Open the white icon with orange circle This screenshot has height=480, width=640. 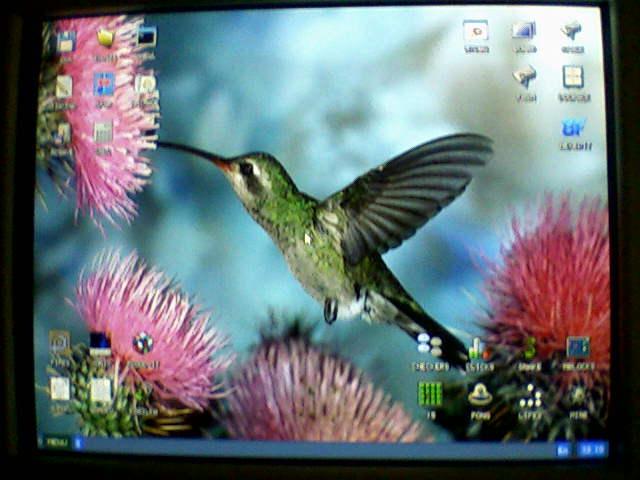coord(476,31)
